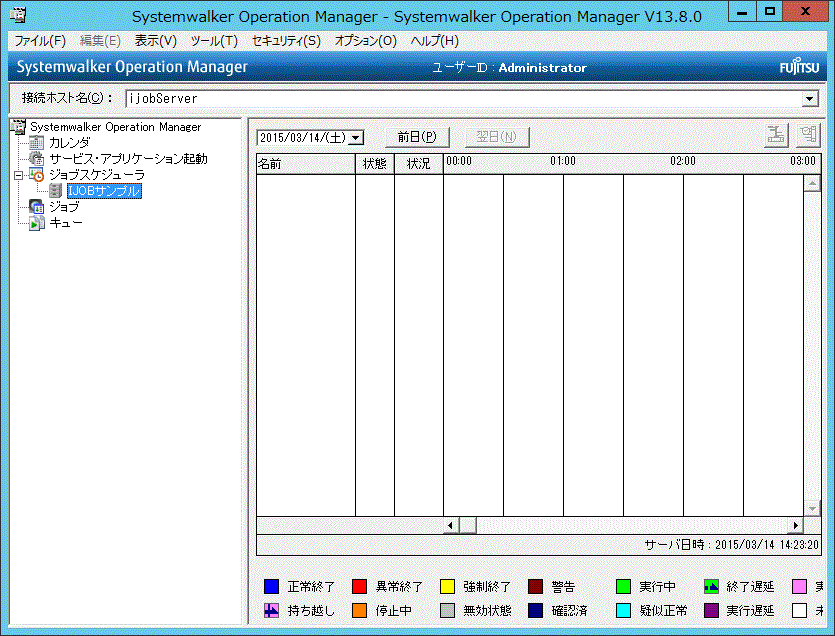
Task: Select サービス・アプリケーション起動 in the tree
Action: (x=128, y=159)
